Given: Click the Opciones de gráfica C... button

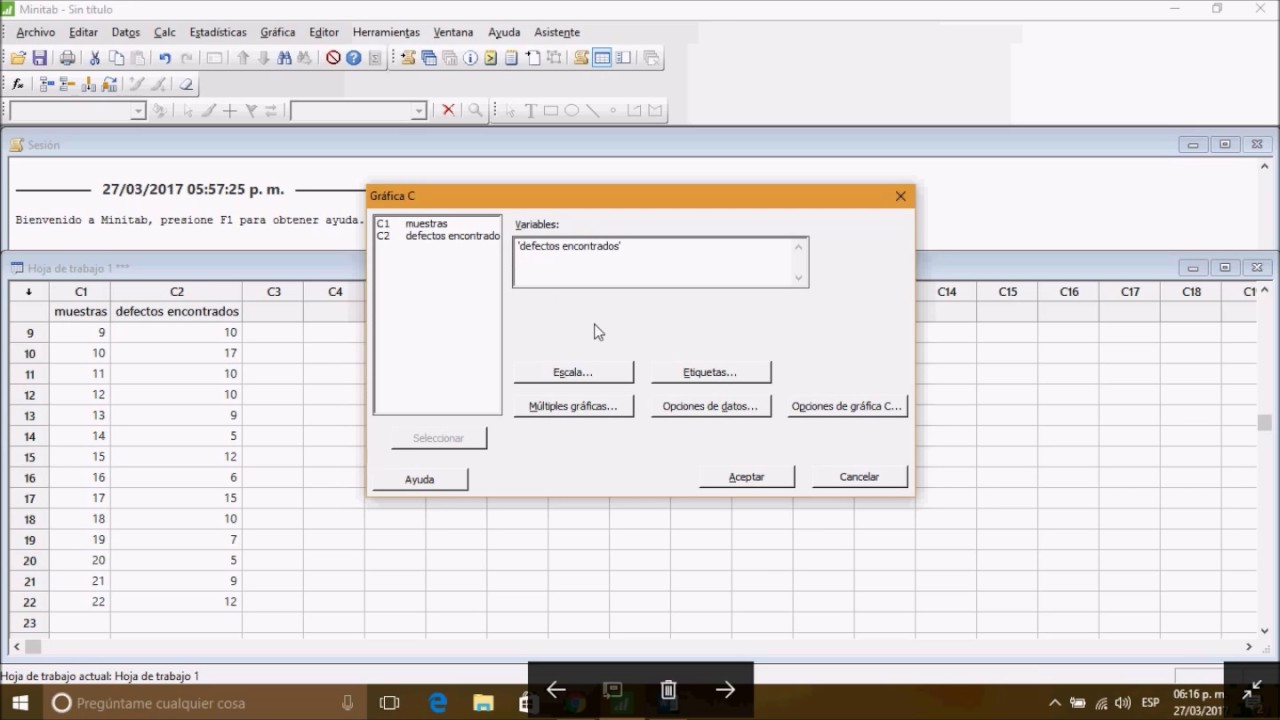Looking at the screenshot, I should click(847, 406).
